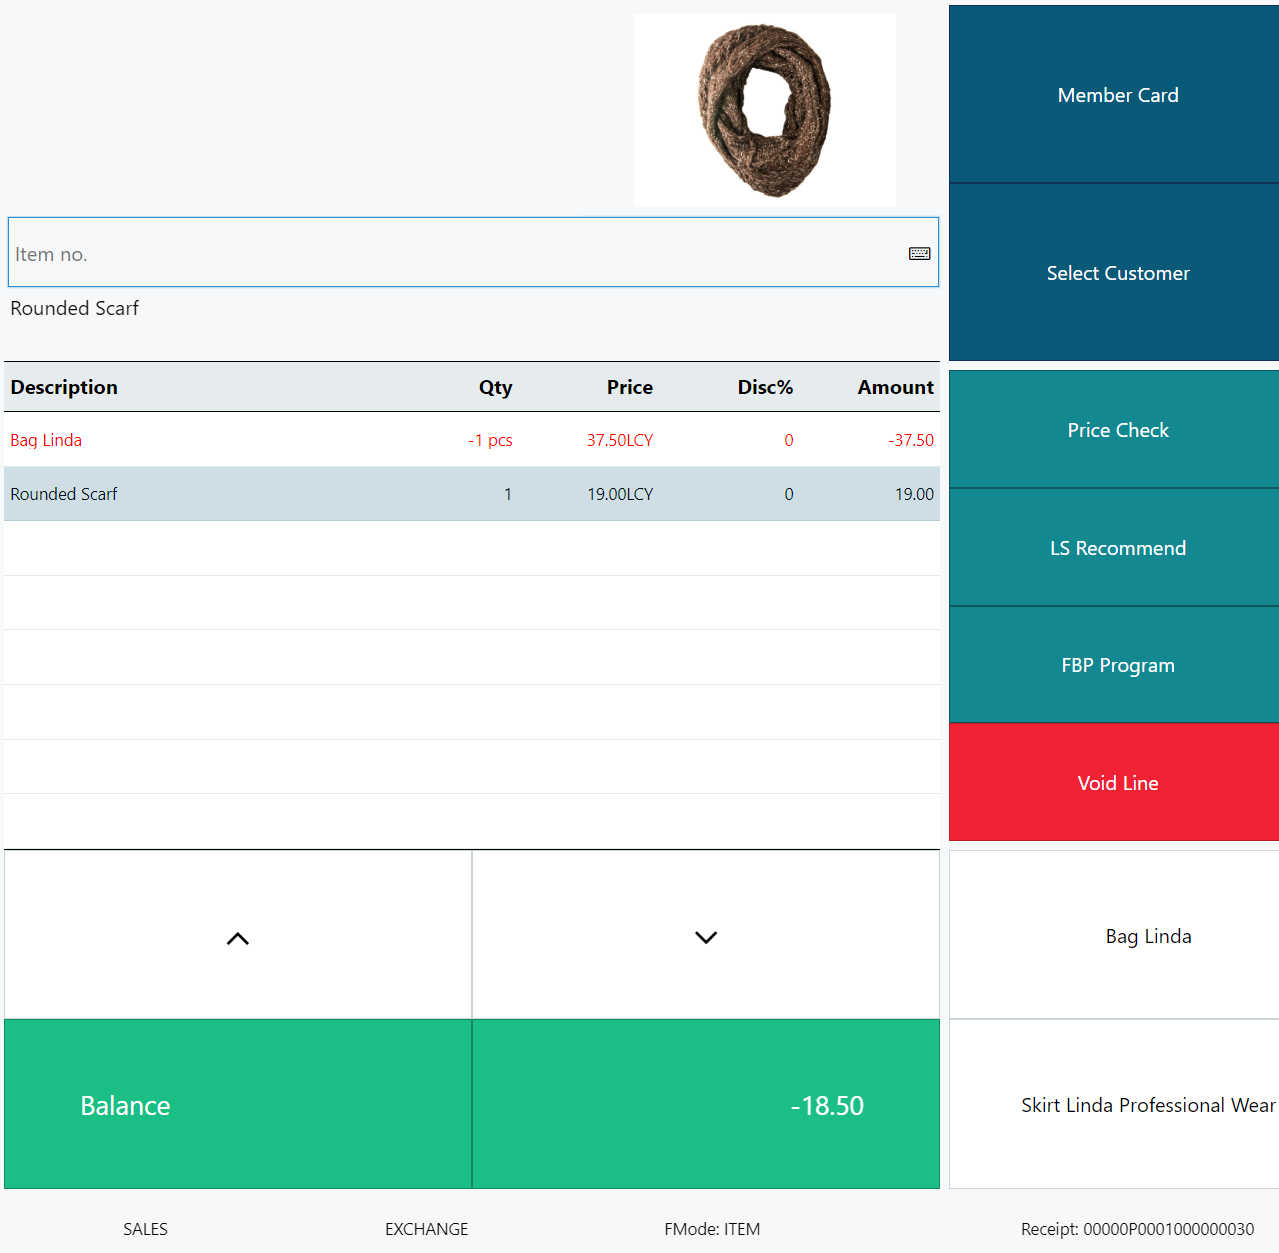
Task: Click the Rounded Scarf product image
Action: 765,110
